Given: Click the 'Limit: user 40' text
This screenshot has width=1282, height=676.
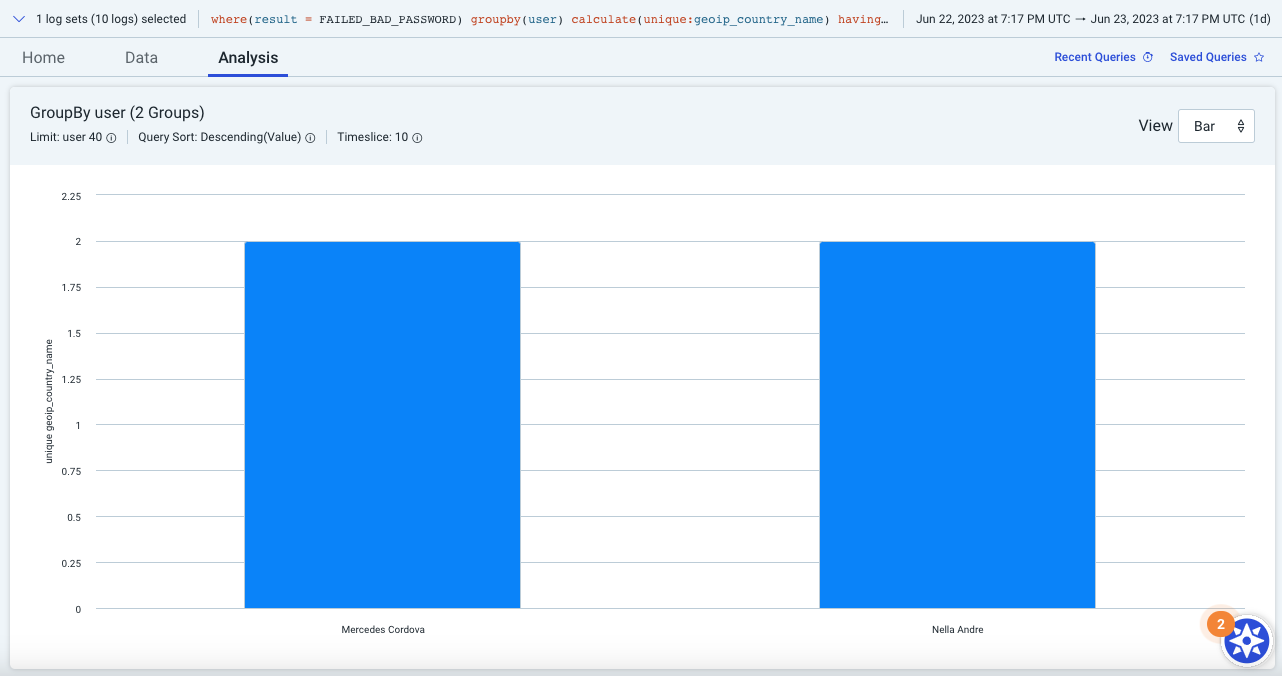Looking at the screenshot, I should (66, 138).
